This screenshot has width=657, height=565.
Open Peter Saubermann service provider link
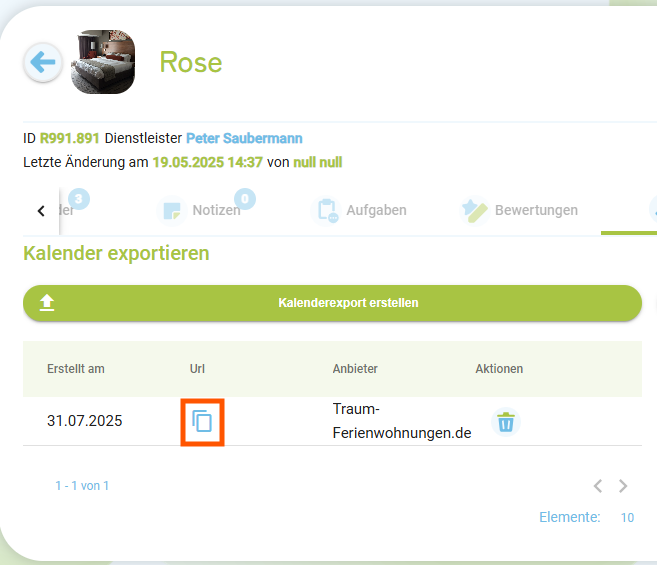(244, 138)
